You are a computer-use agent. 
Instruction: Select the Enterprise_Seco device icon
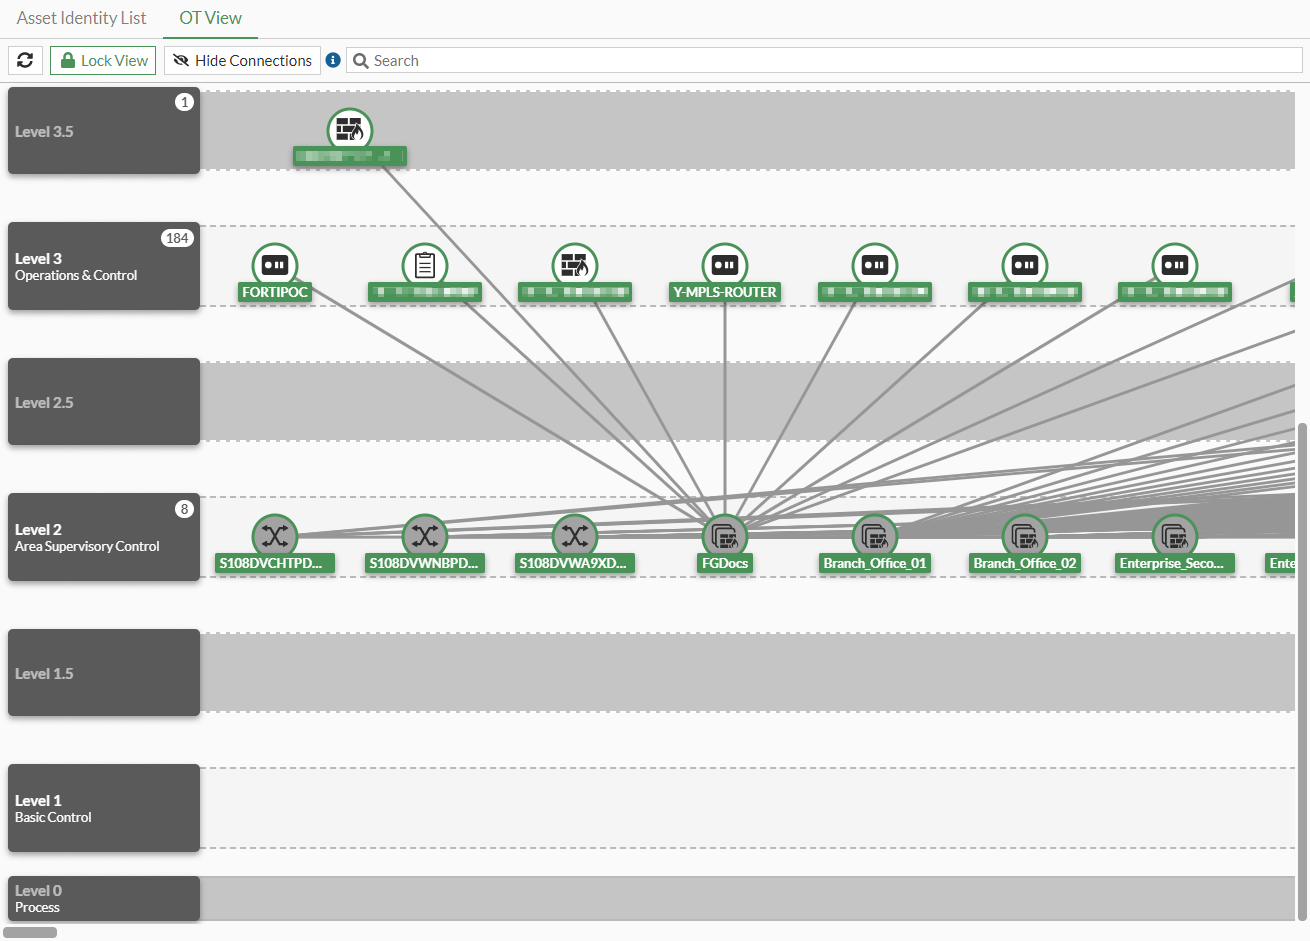[1175, 536]
